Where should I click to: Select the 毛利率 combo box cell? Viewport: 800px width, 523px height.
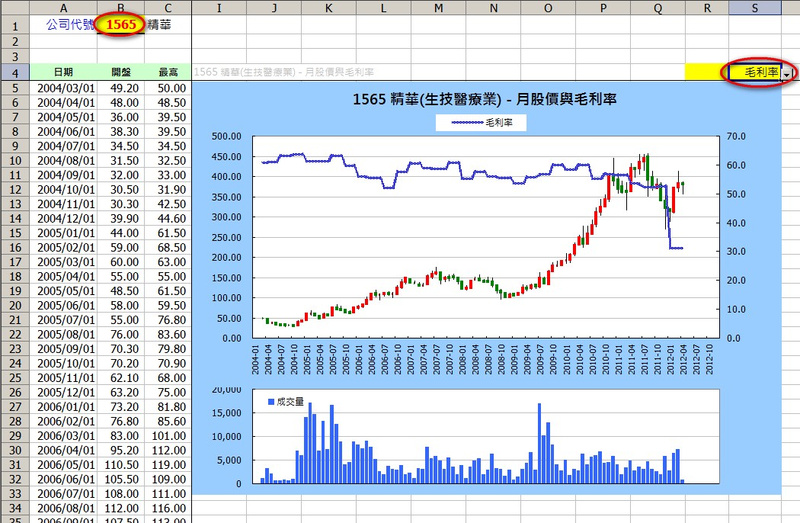click(x=755, y=72)
